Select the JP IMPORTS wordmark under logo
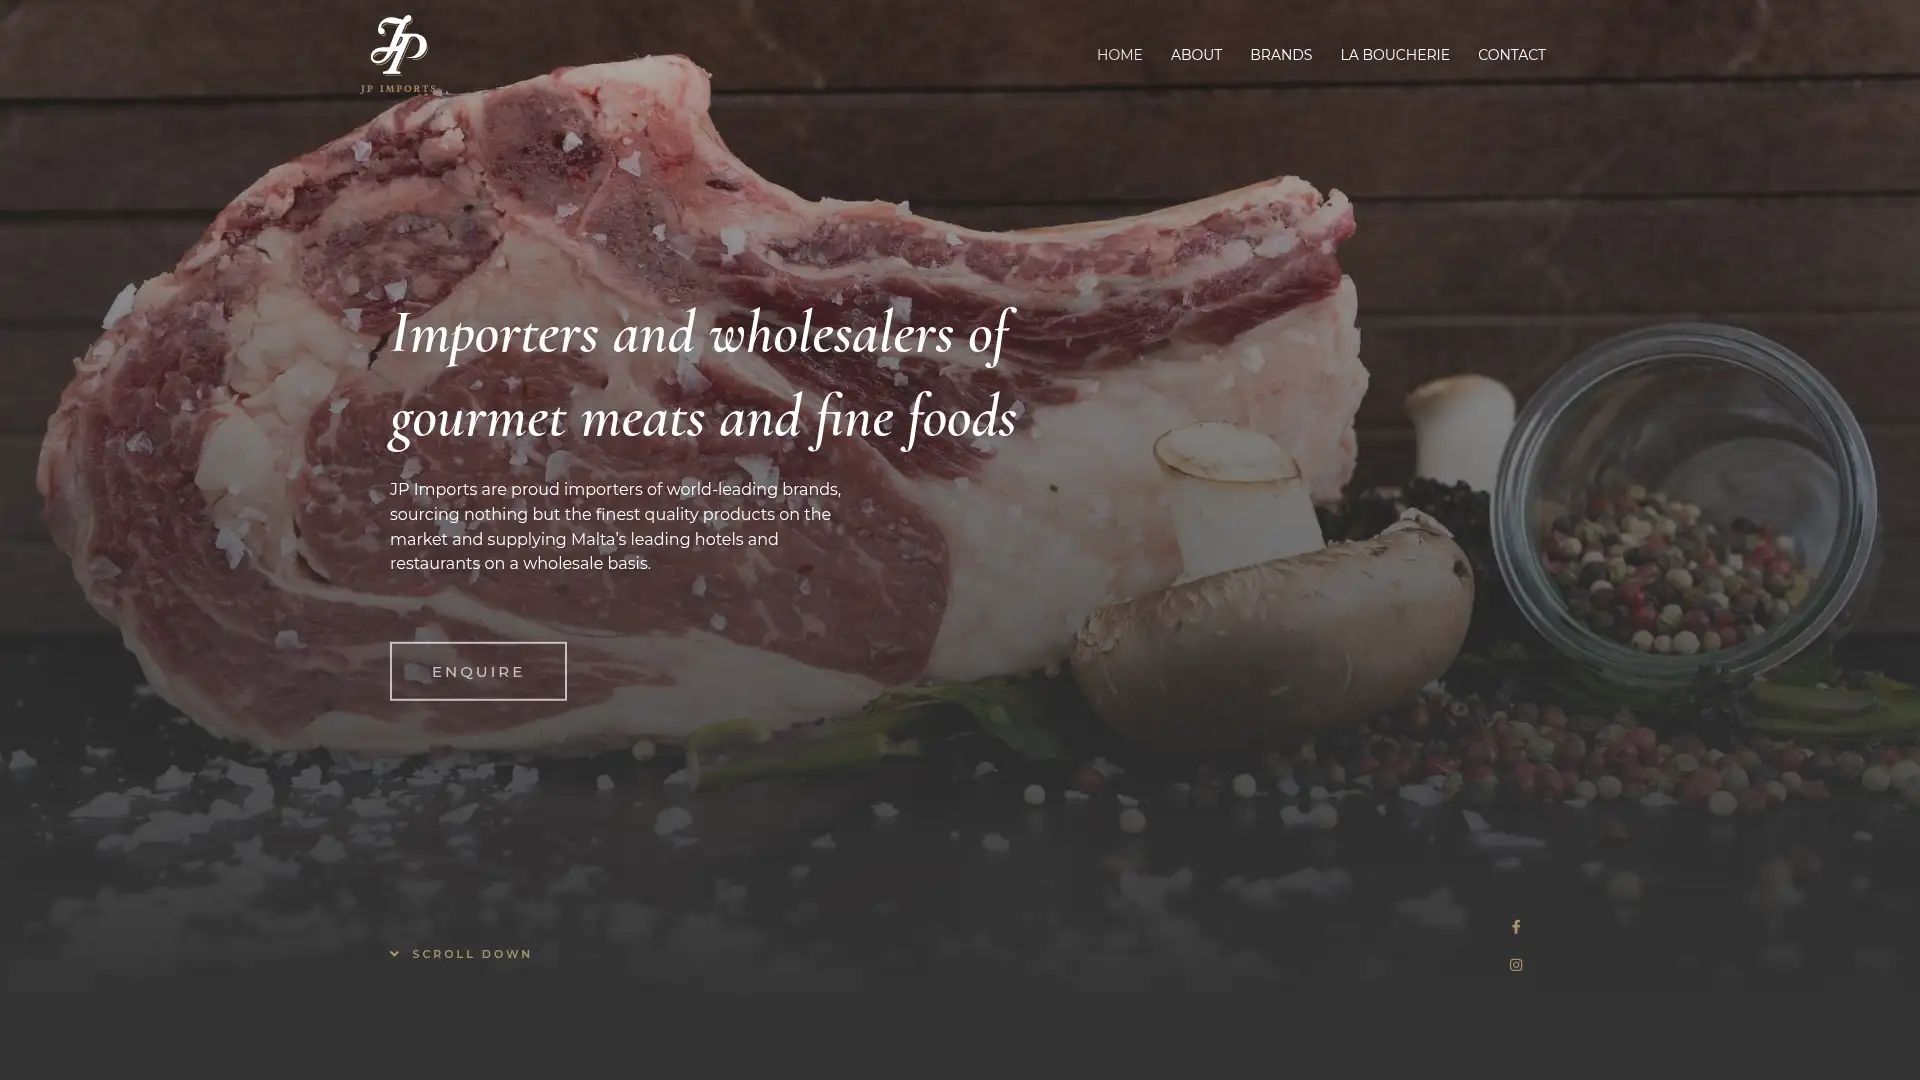The width and height of the screenshot is (1920, 1080). [398, 89]
